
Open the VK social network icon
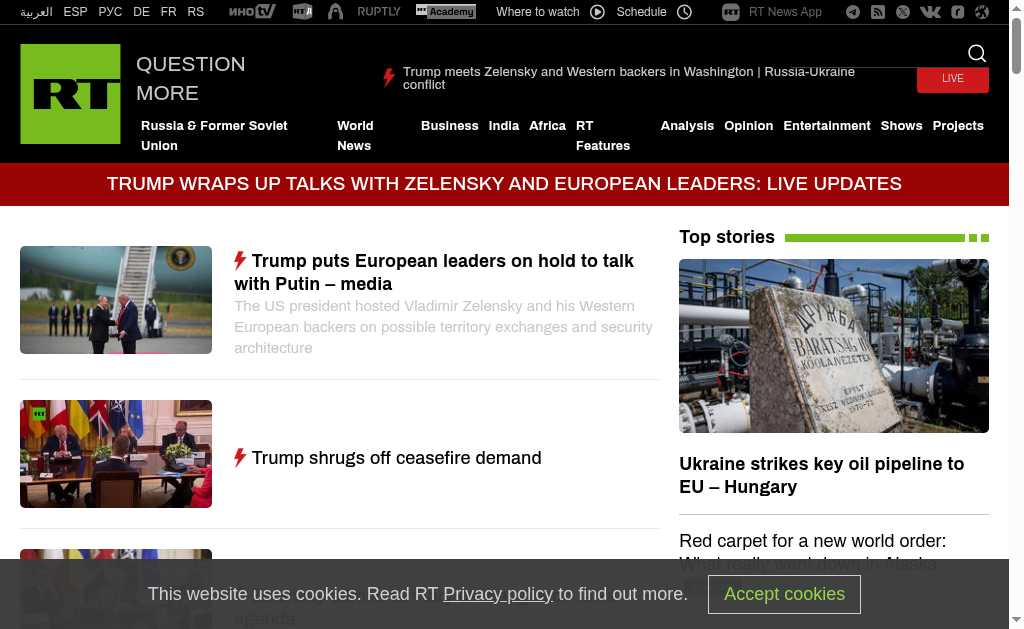pos(931,12)
